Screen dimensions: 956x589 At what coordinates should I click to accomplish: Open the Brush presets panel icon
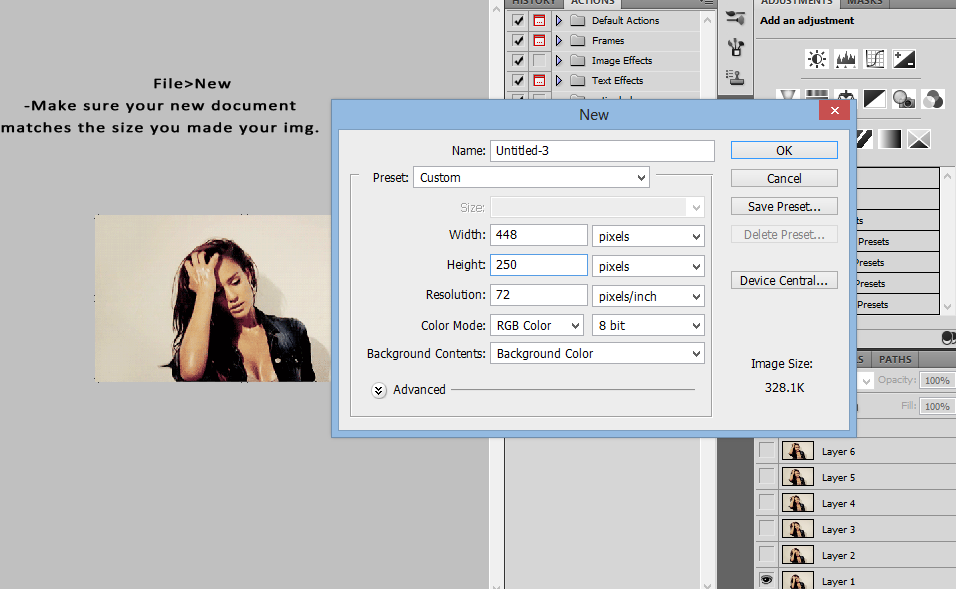point(736,18)
